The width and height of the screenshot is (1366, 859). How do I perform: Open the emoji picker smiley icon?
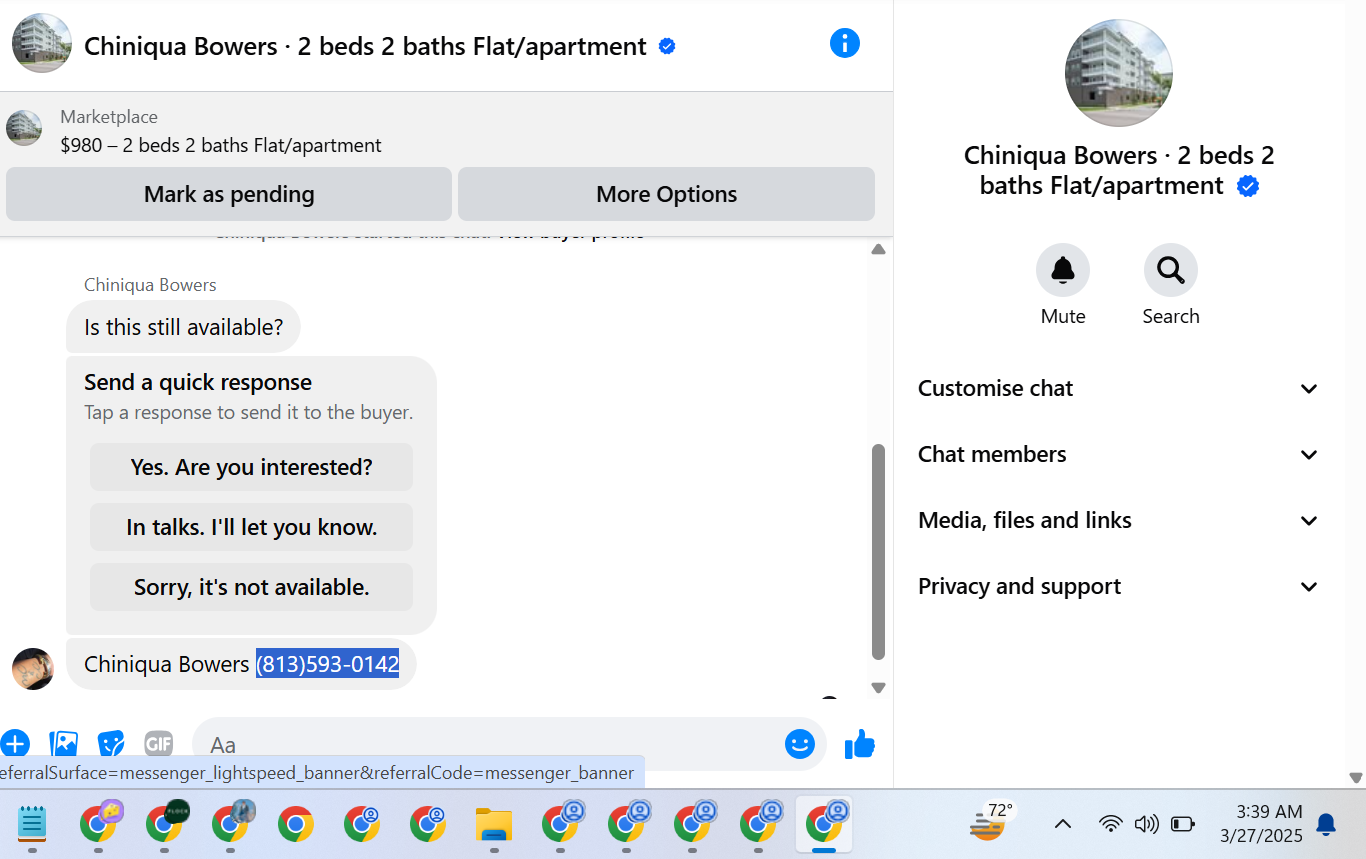coord(799,744)
